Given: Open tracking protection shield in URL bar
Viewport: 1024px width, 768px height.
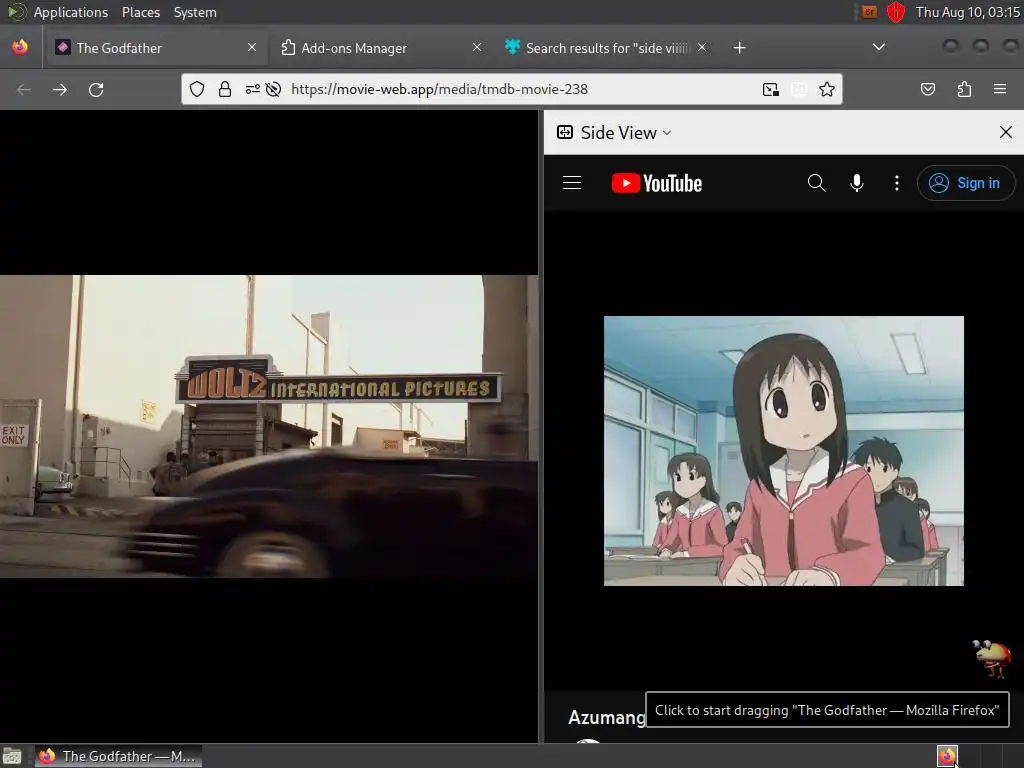Looking at the screenshot, I should pos(197,89).
